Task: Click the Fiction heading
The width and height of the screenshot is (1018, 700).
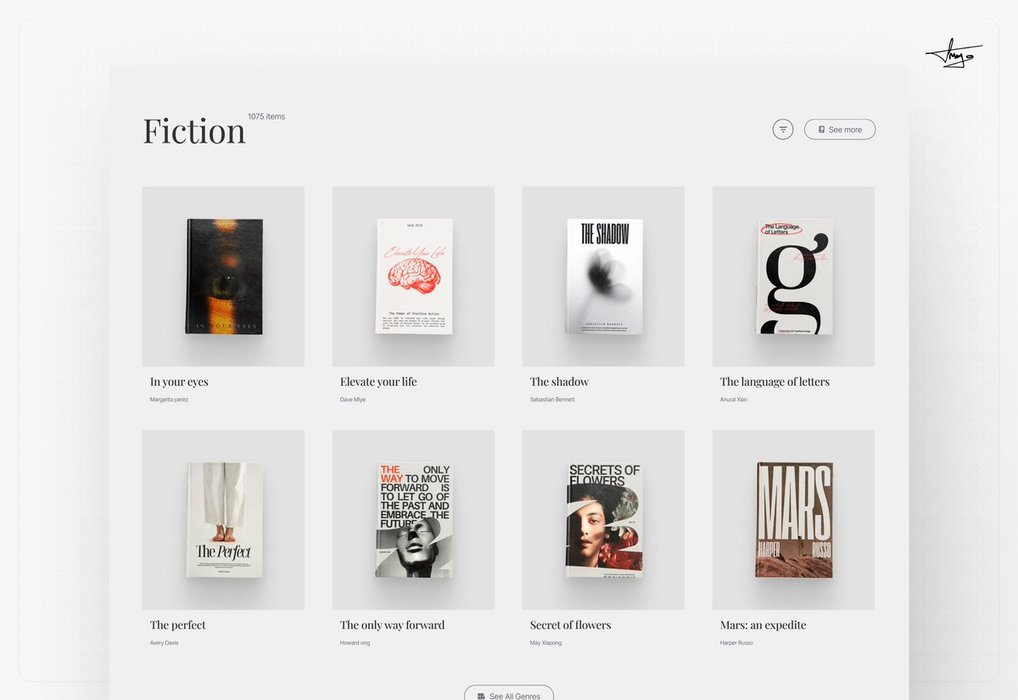Action: [194, 131]
